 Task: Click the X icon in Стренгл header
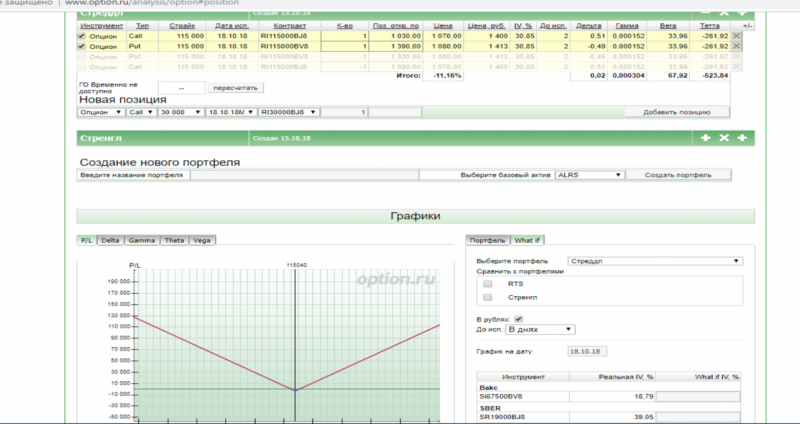[724, 138]
